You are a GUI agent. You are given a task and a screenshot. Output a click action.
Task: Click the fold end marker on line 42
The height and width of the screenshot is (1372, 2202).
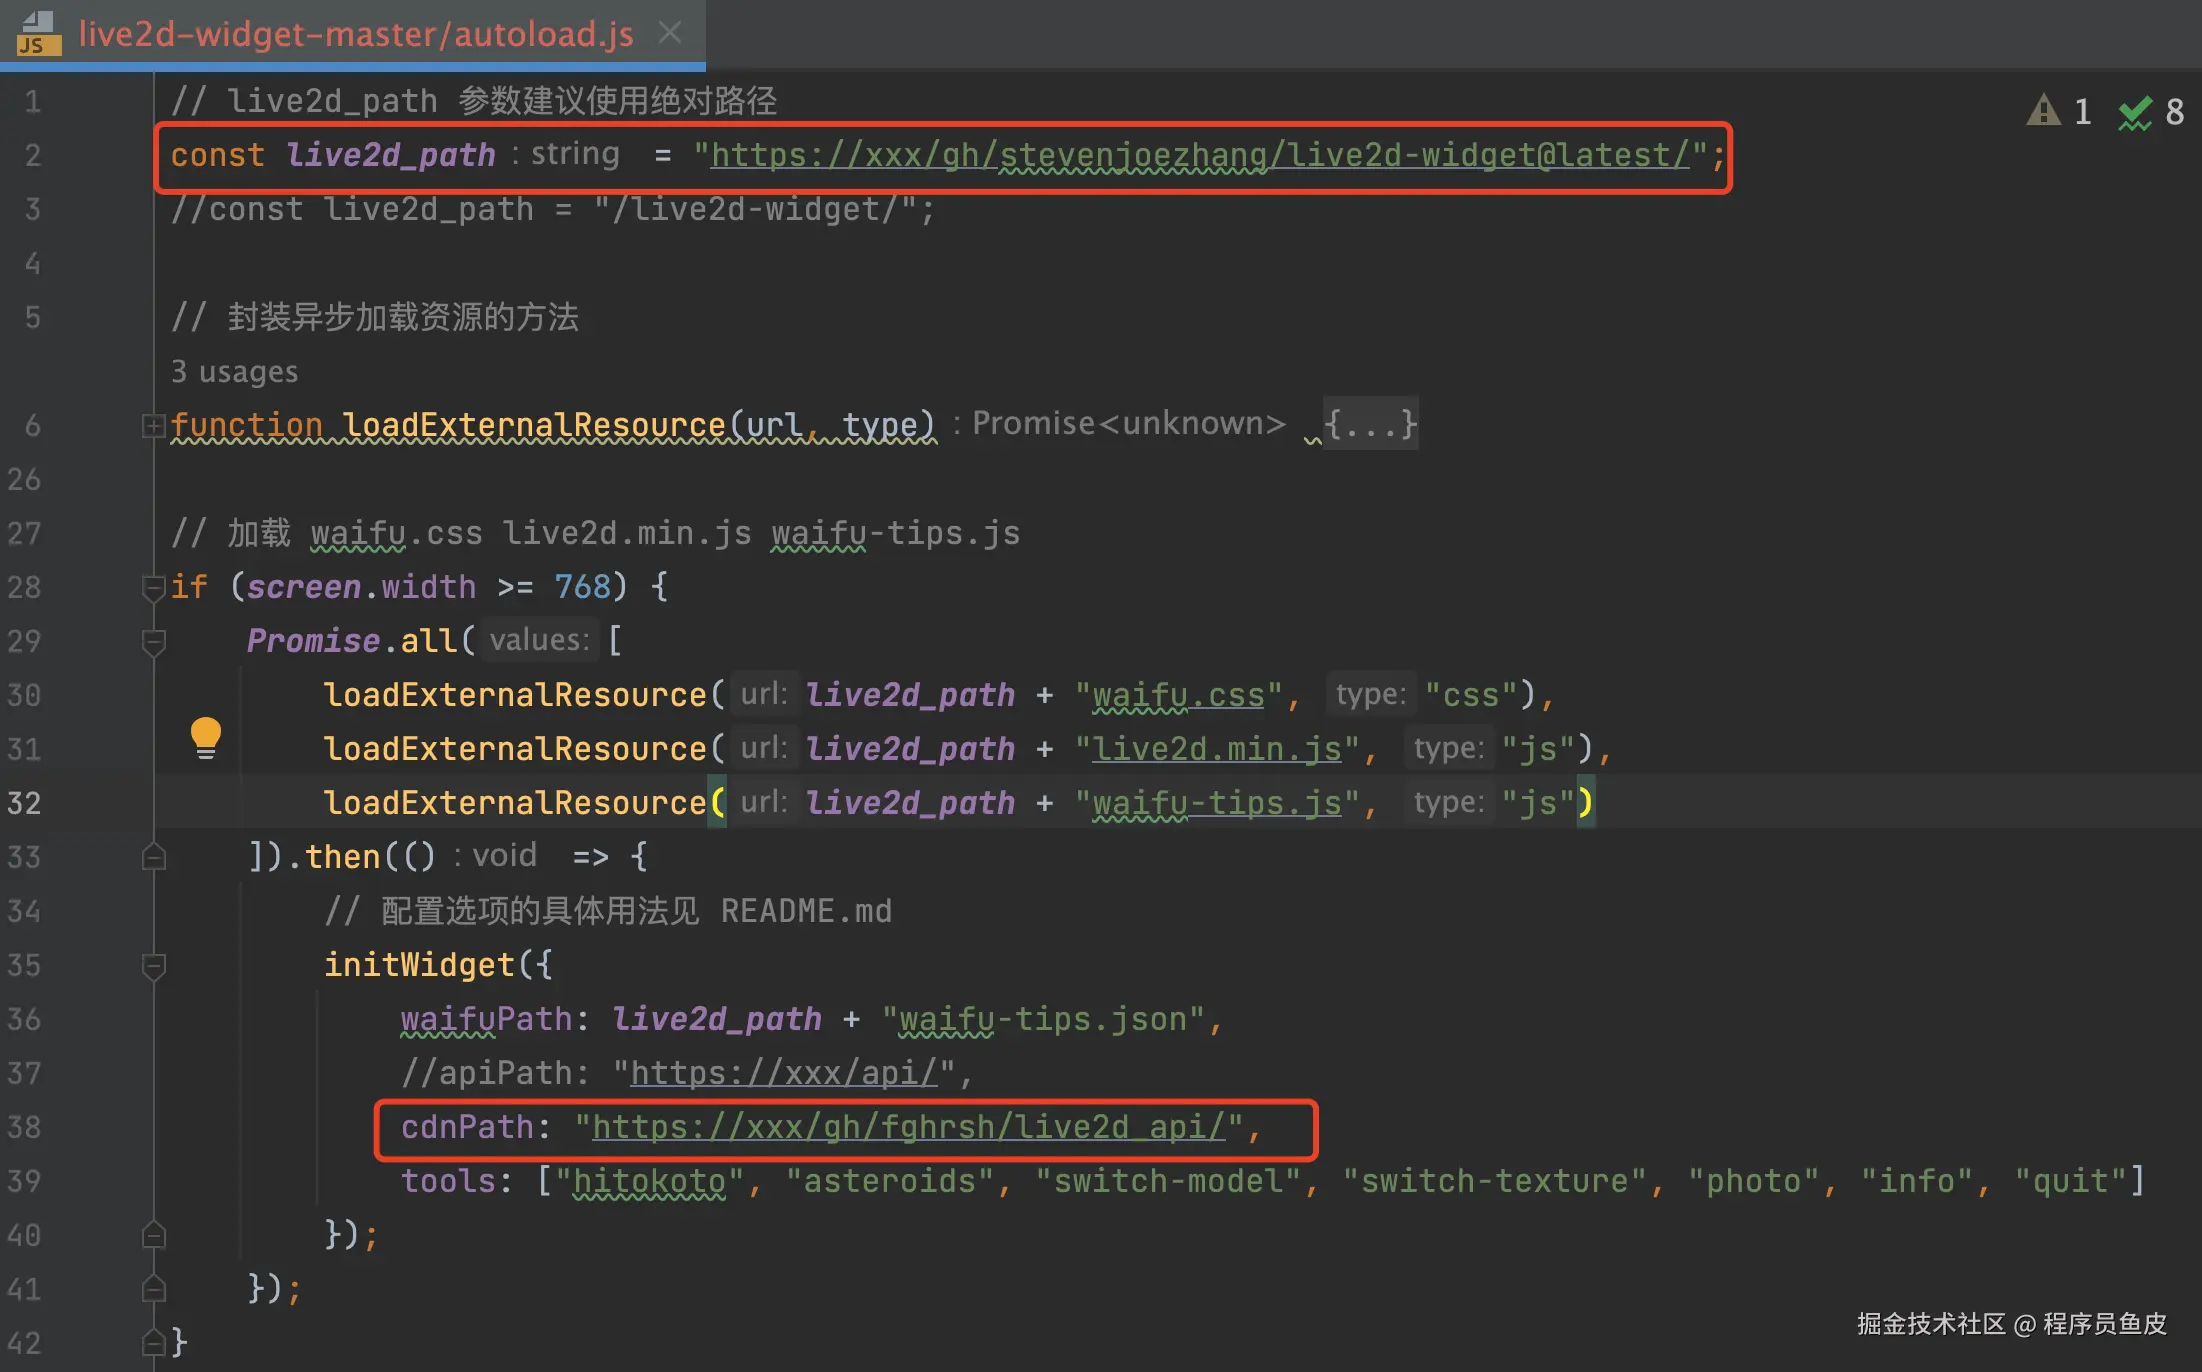[153, 1342]
